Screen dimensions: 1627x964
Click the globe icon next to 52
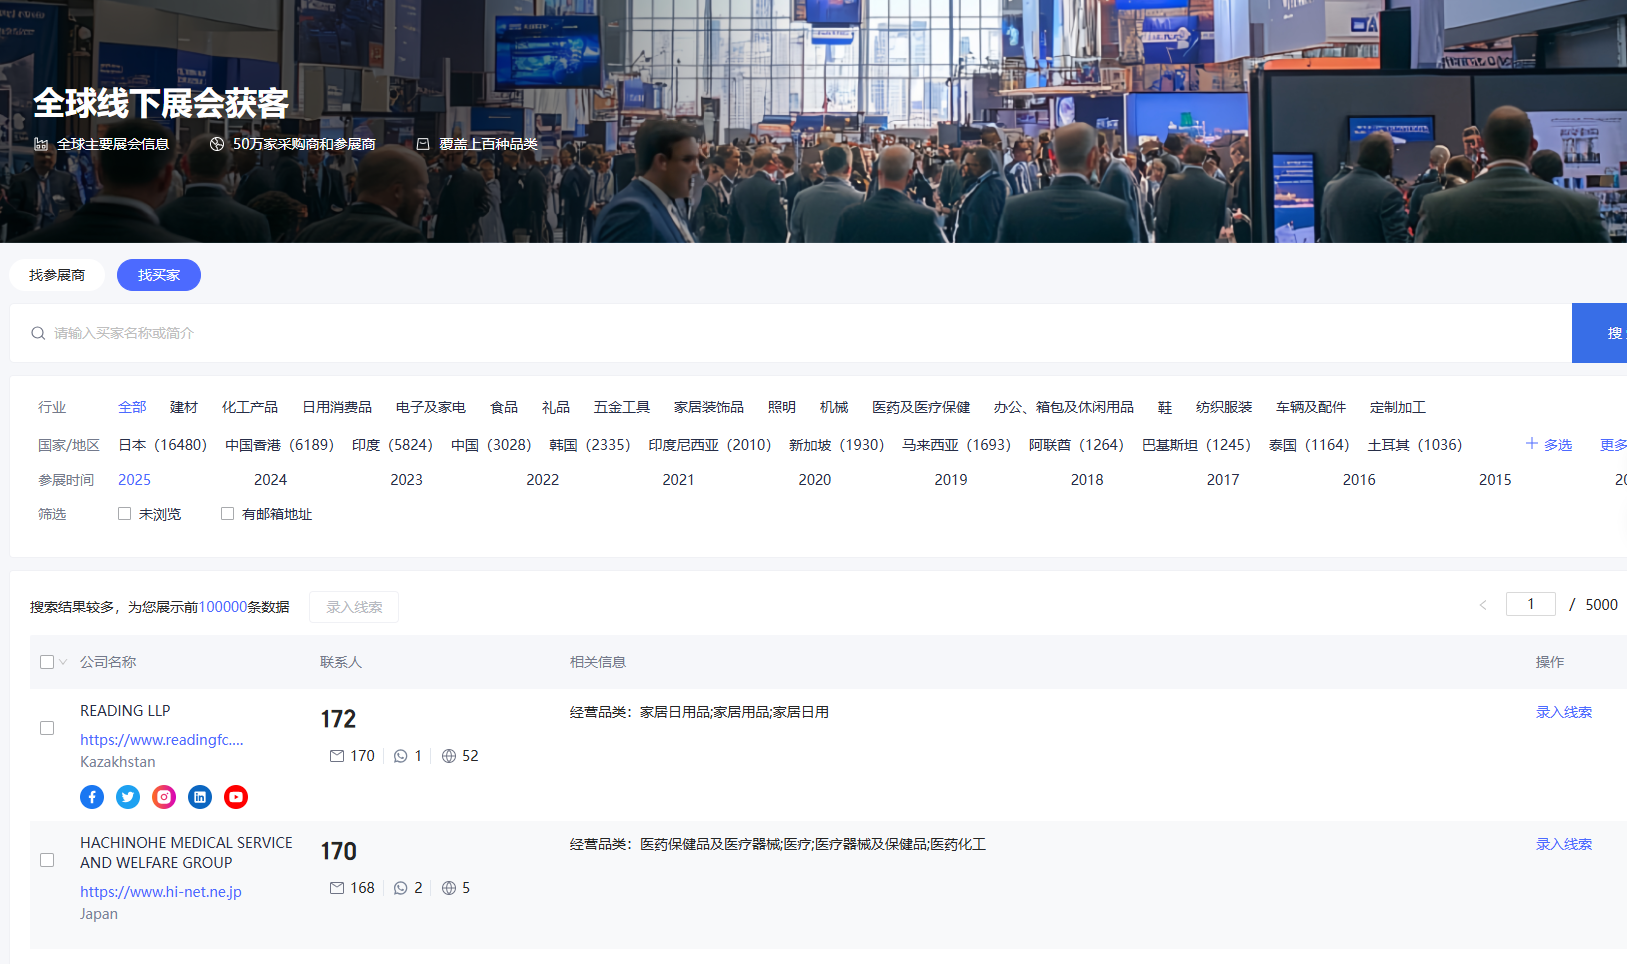click(x=448, y=756)
